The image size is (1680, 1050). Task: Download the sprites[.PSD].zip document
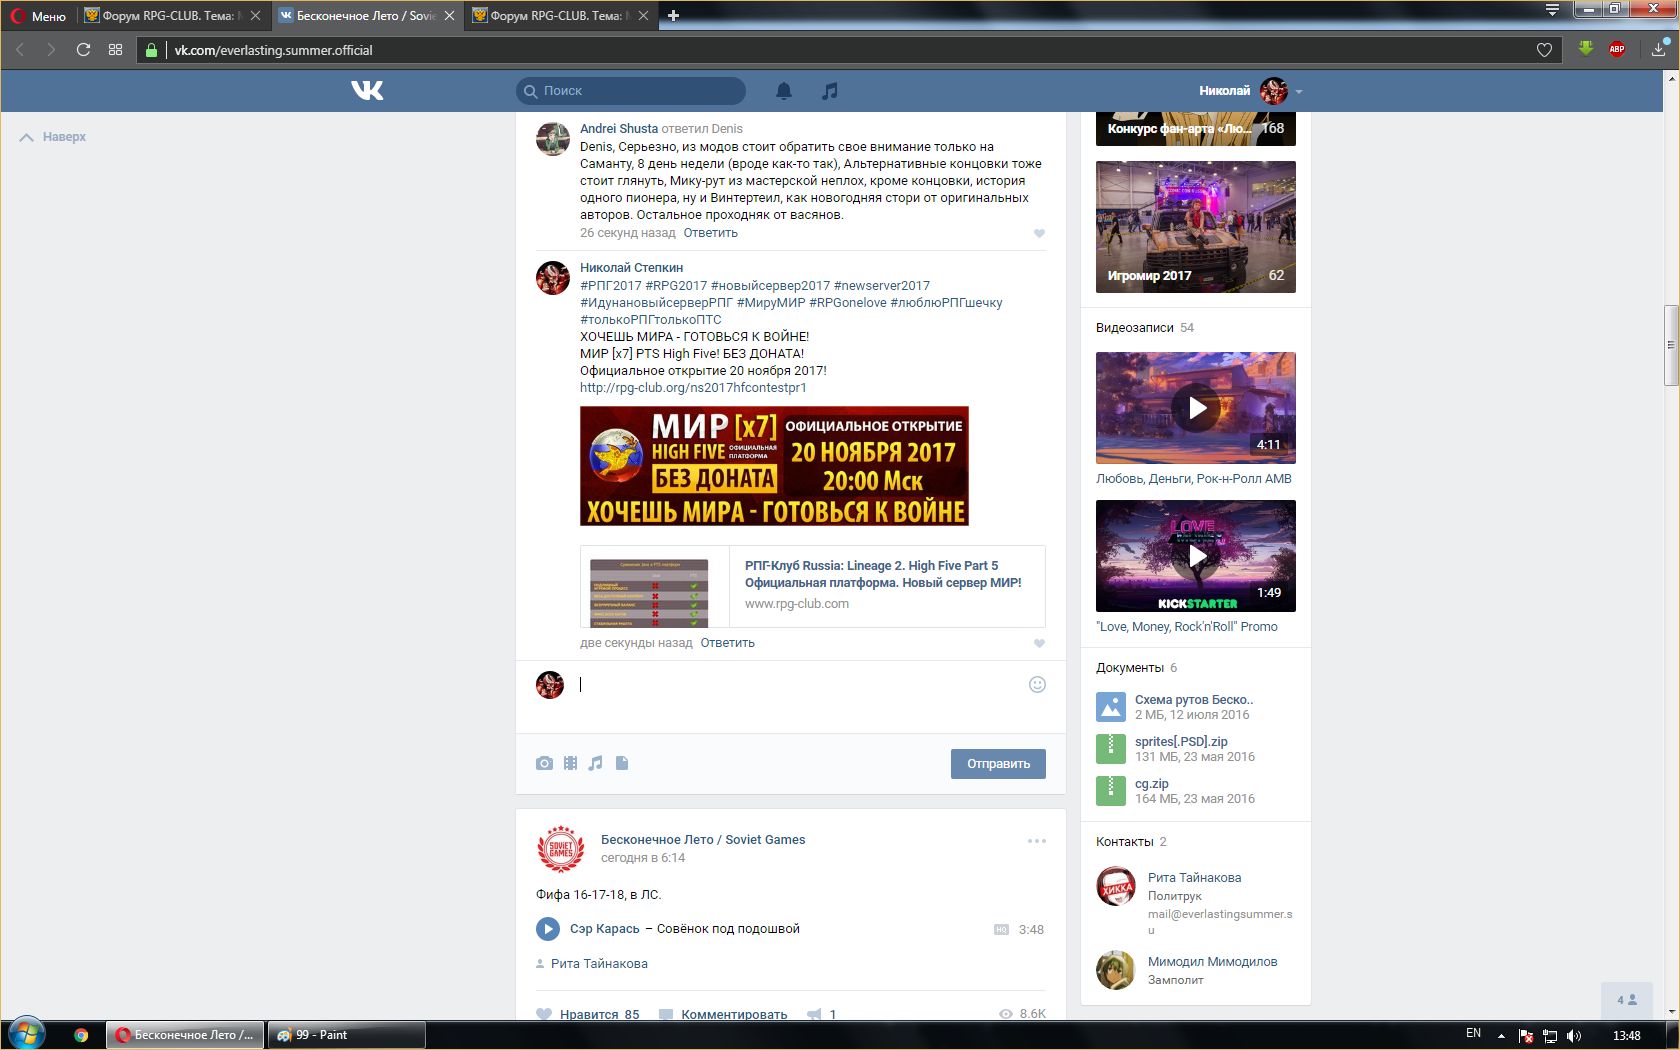(x=1181, y=742)
